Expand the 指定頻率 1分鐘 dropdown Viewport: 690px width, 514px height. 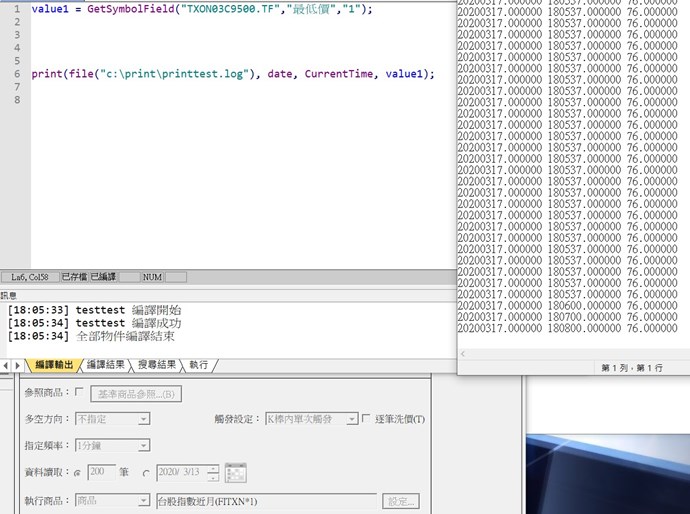coord(113,445)
